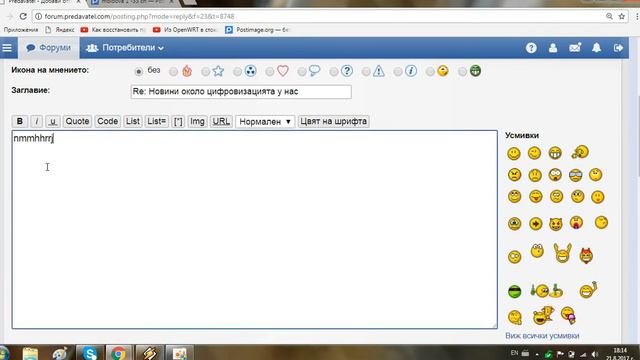Open the Нормален font size dropdown
Viewport: 640px width, 360px height.
click(265, 122)
